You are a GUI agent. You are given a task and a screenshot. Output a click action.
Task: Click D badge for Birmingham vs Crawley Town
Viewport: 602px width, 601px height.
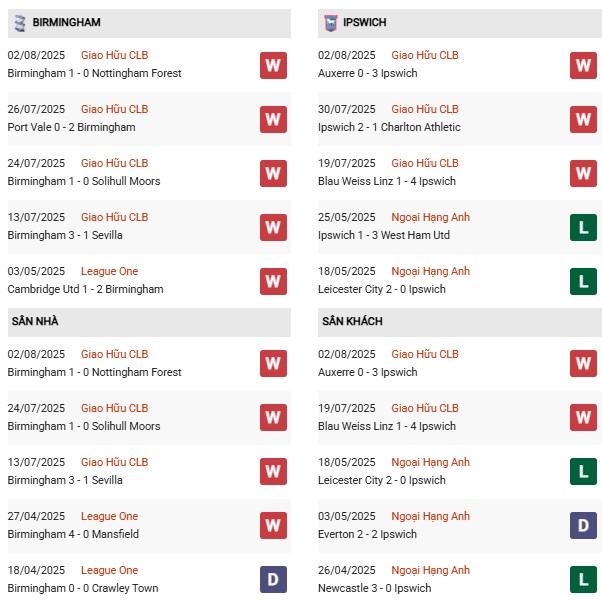273,580
